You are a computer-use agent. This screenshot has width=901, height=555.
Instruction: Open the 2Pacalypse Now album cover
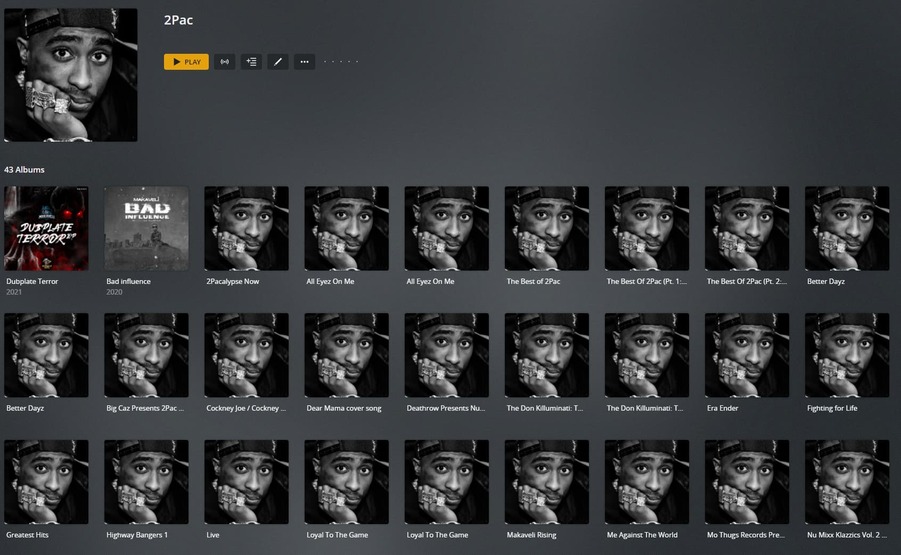[247, 228]
